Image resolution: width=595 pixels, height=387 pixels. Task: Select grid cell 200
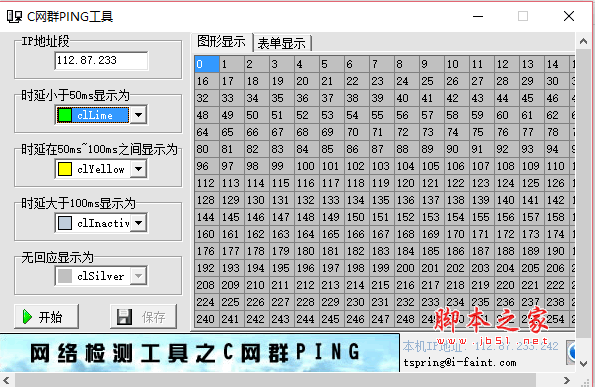coord(407,268)
